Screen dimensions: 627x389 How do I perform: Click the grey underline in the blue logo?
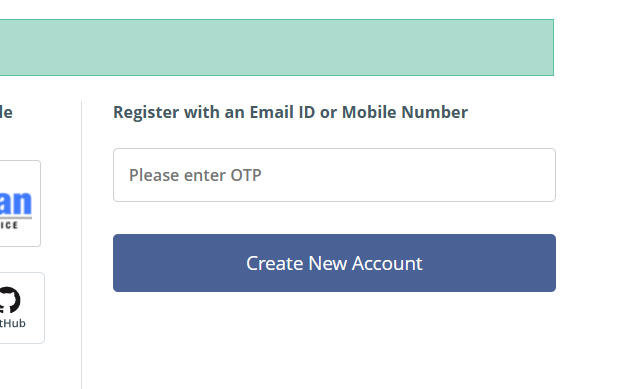pos(16,218)
